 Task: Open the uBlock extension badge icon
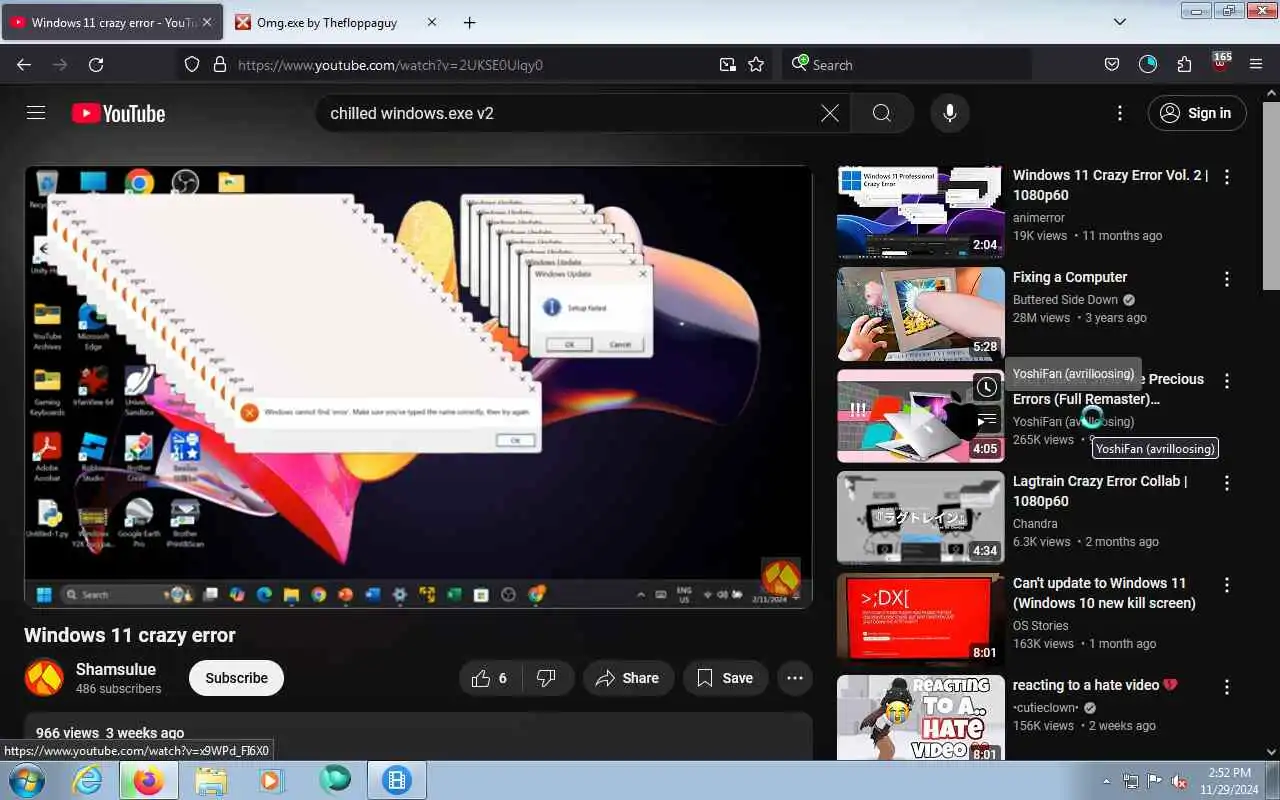coord(1220,62)
